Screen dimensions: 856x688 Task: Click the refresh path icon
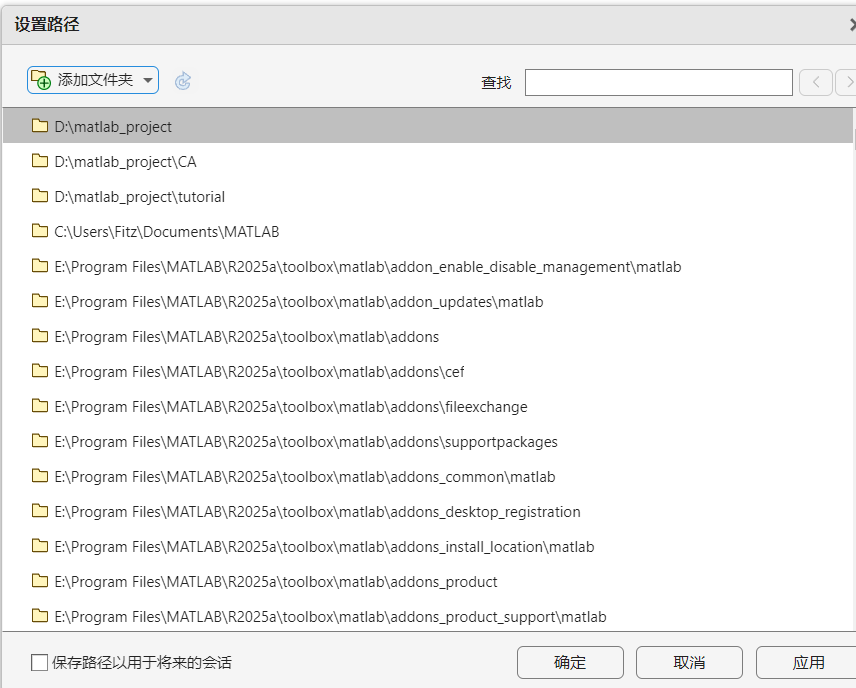pyautogui.click(x=183, y=81)
